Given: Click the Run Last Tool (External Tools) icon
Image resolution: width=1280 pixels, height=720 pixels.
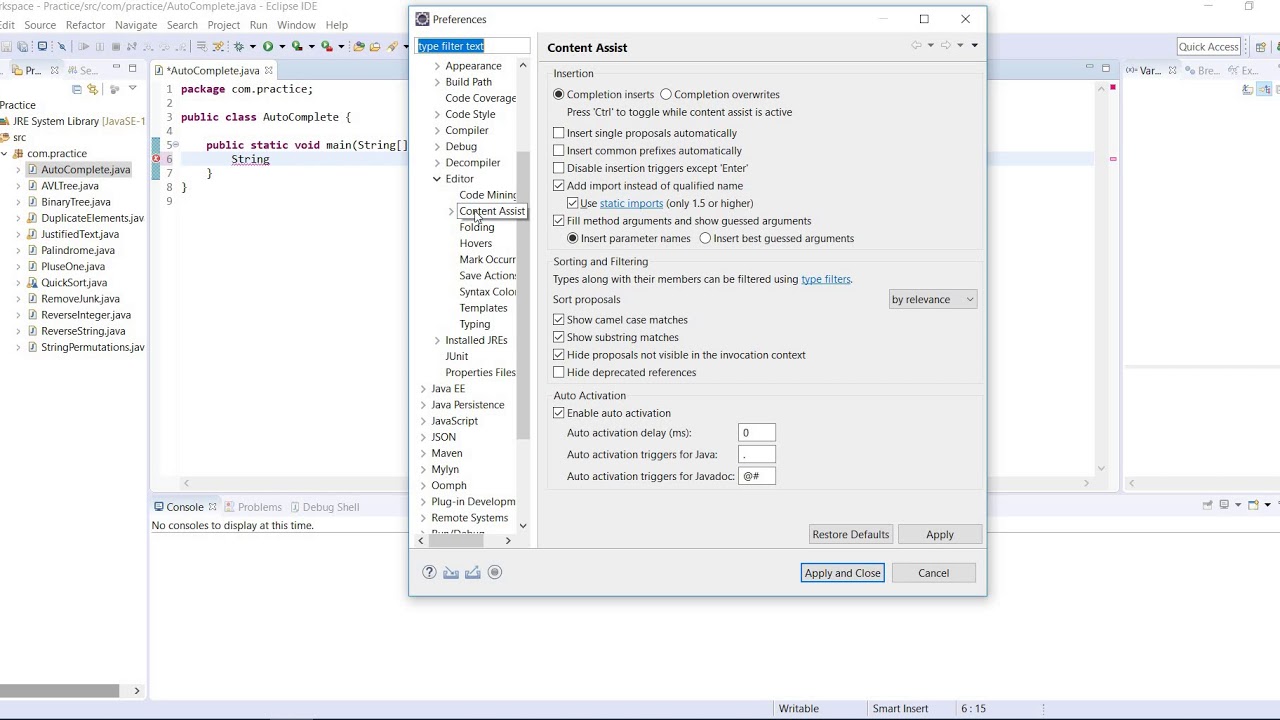Looking at the screenshot, I should coord(327,46).
